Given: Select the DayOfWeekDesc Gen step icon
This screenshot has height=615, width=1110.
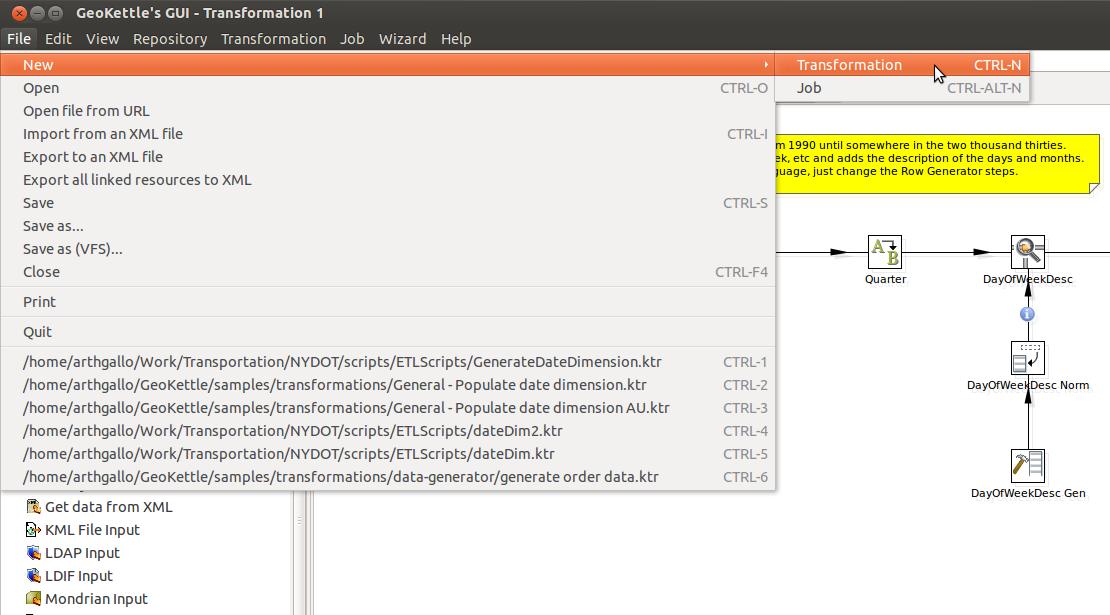Looking at the screenshot, I should coord(1028,466).
